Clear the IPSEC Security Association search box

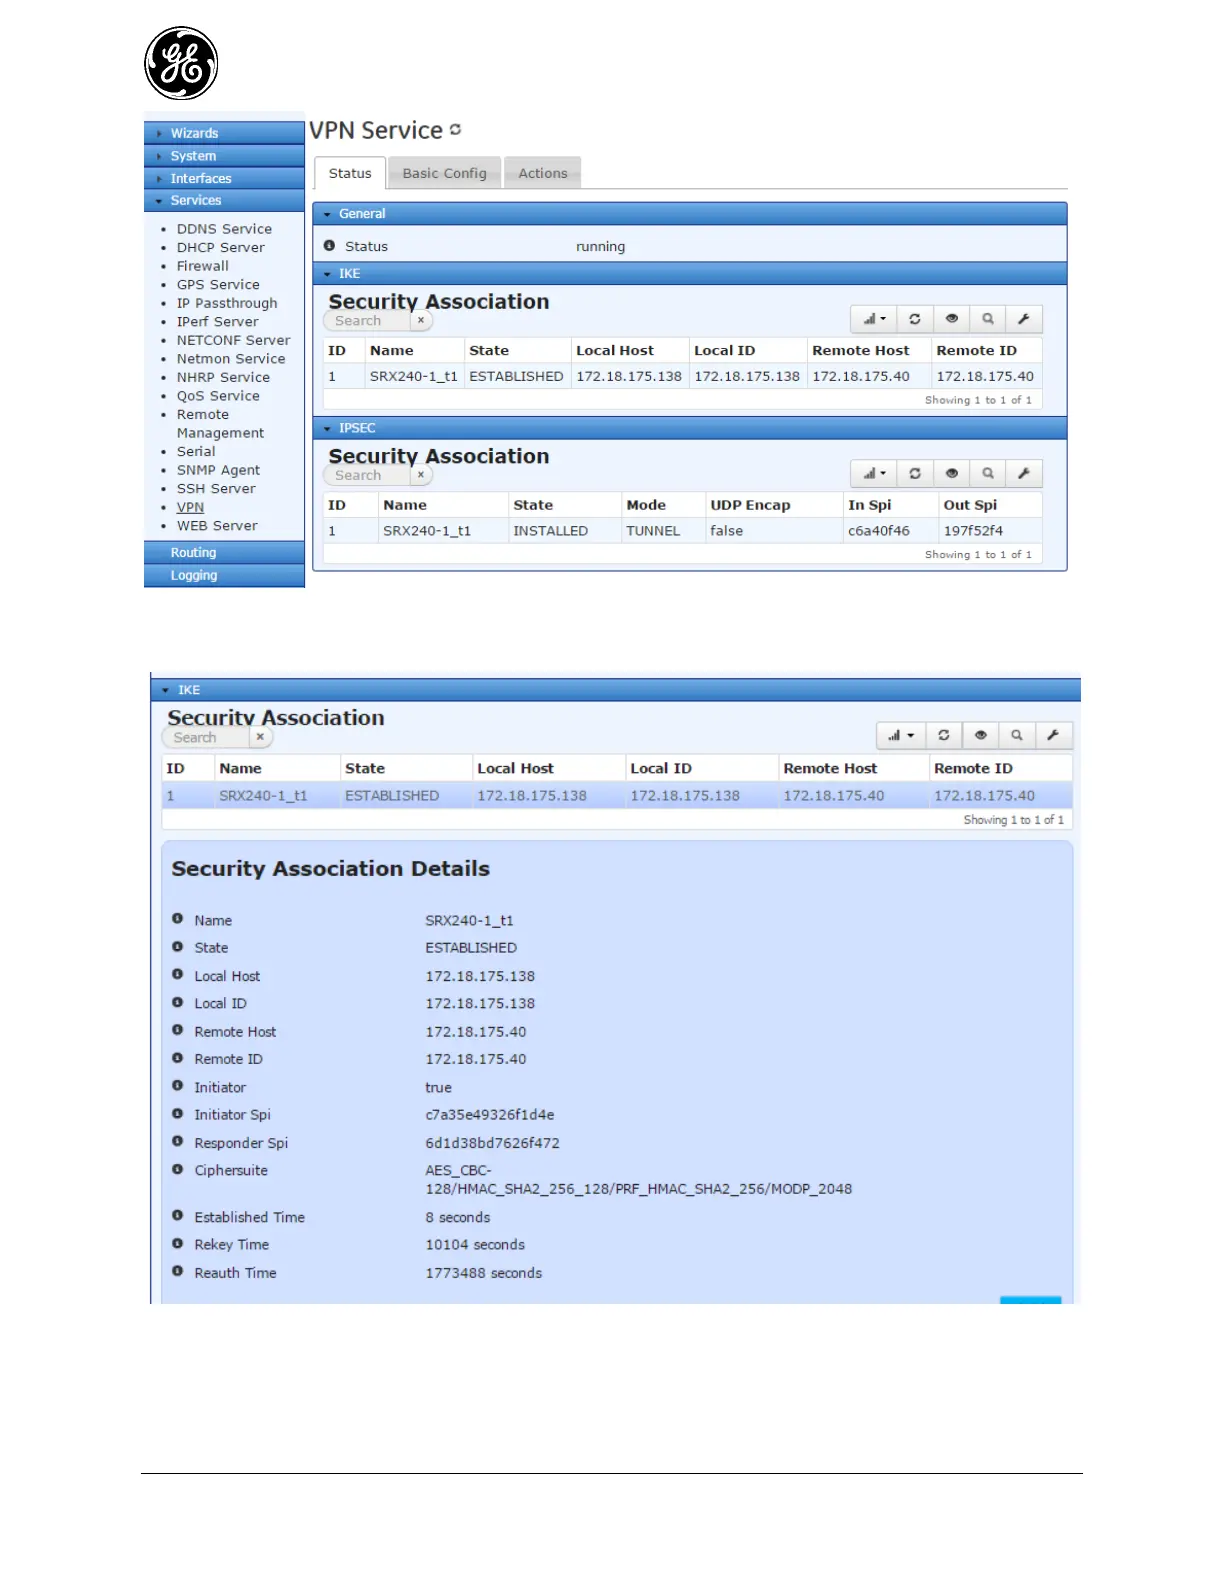(x=421, y=475)
